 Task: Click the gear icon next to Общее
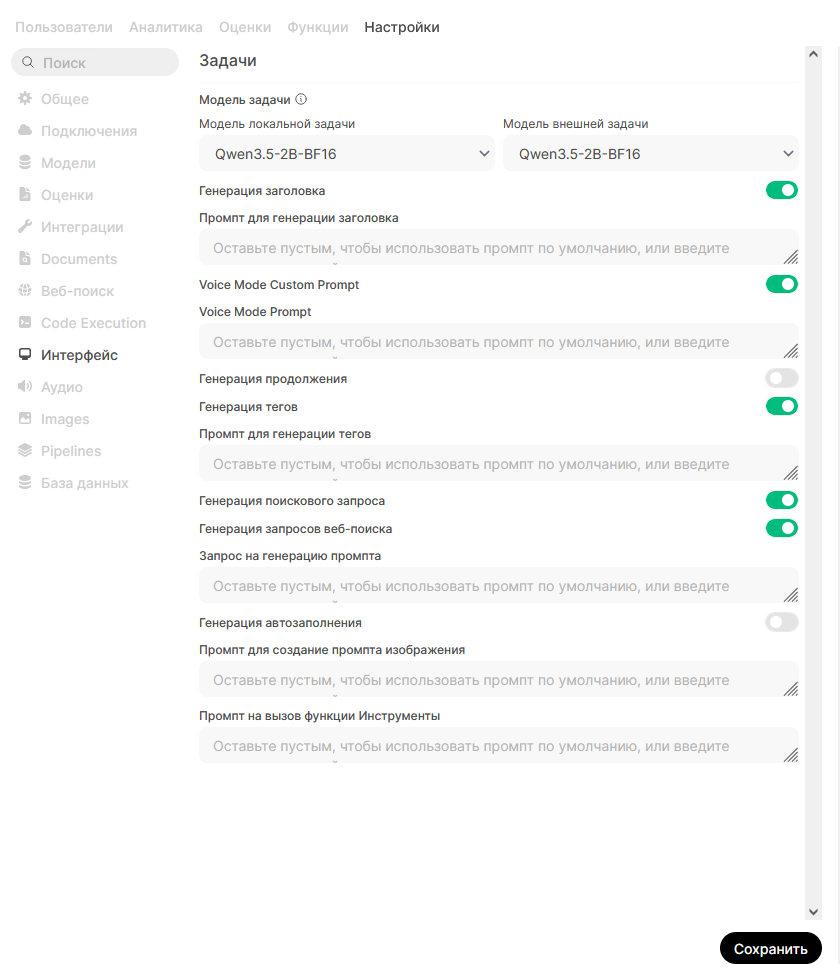tap(25, 99)
